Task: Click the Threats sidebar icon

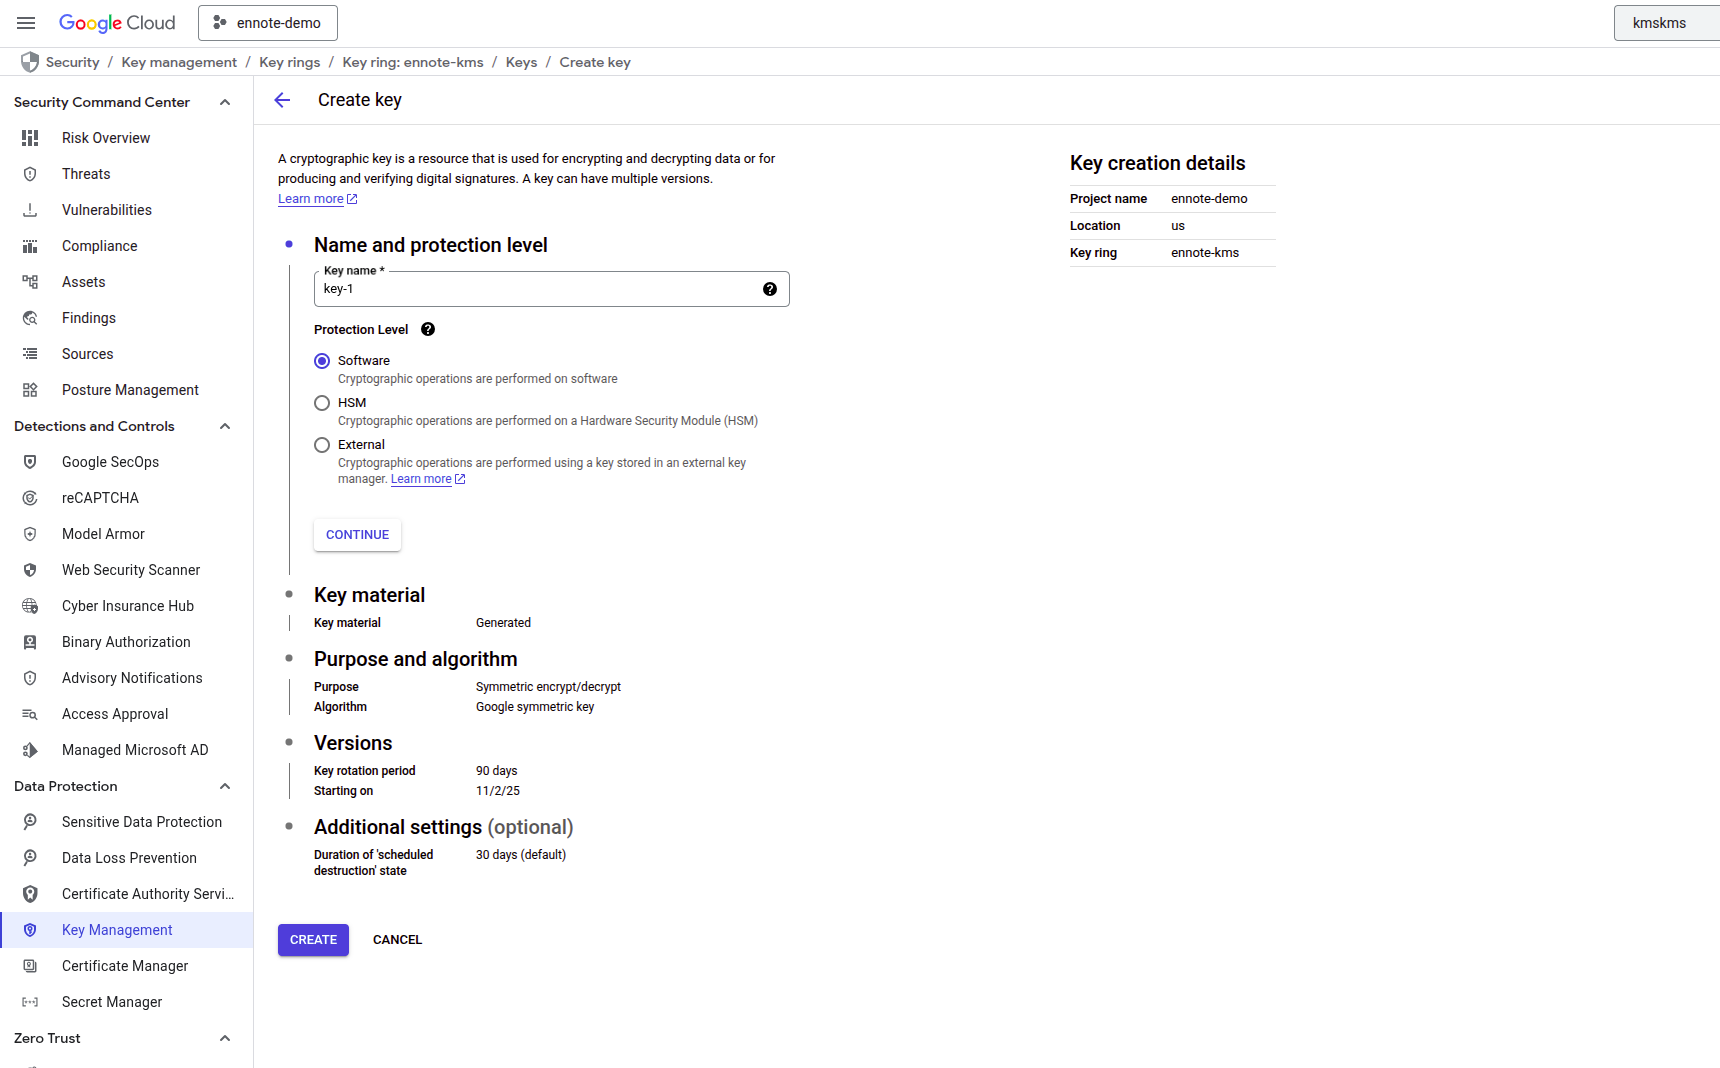Action: 30,174
